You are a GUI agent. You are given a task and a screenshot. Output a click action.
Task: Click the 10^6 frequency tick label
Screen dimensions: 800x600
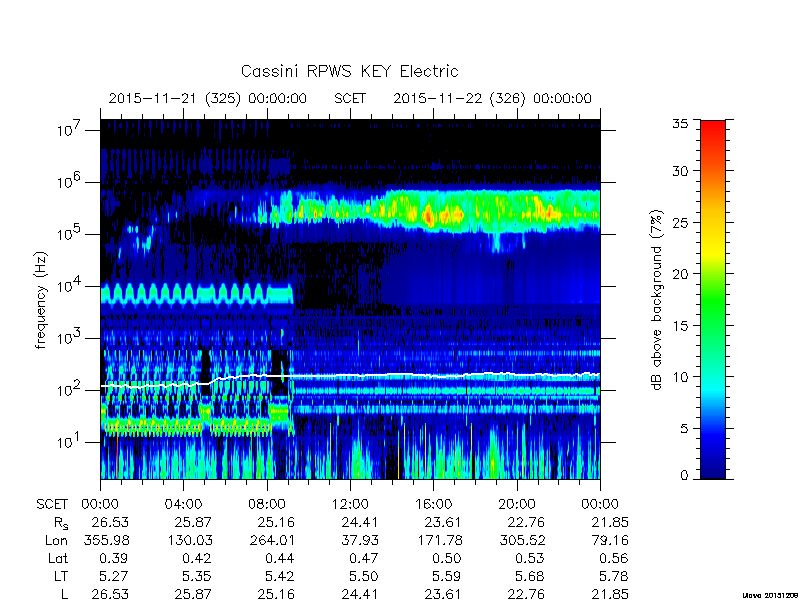(70, 181)
